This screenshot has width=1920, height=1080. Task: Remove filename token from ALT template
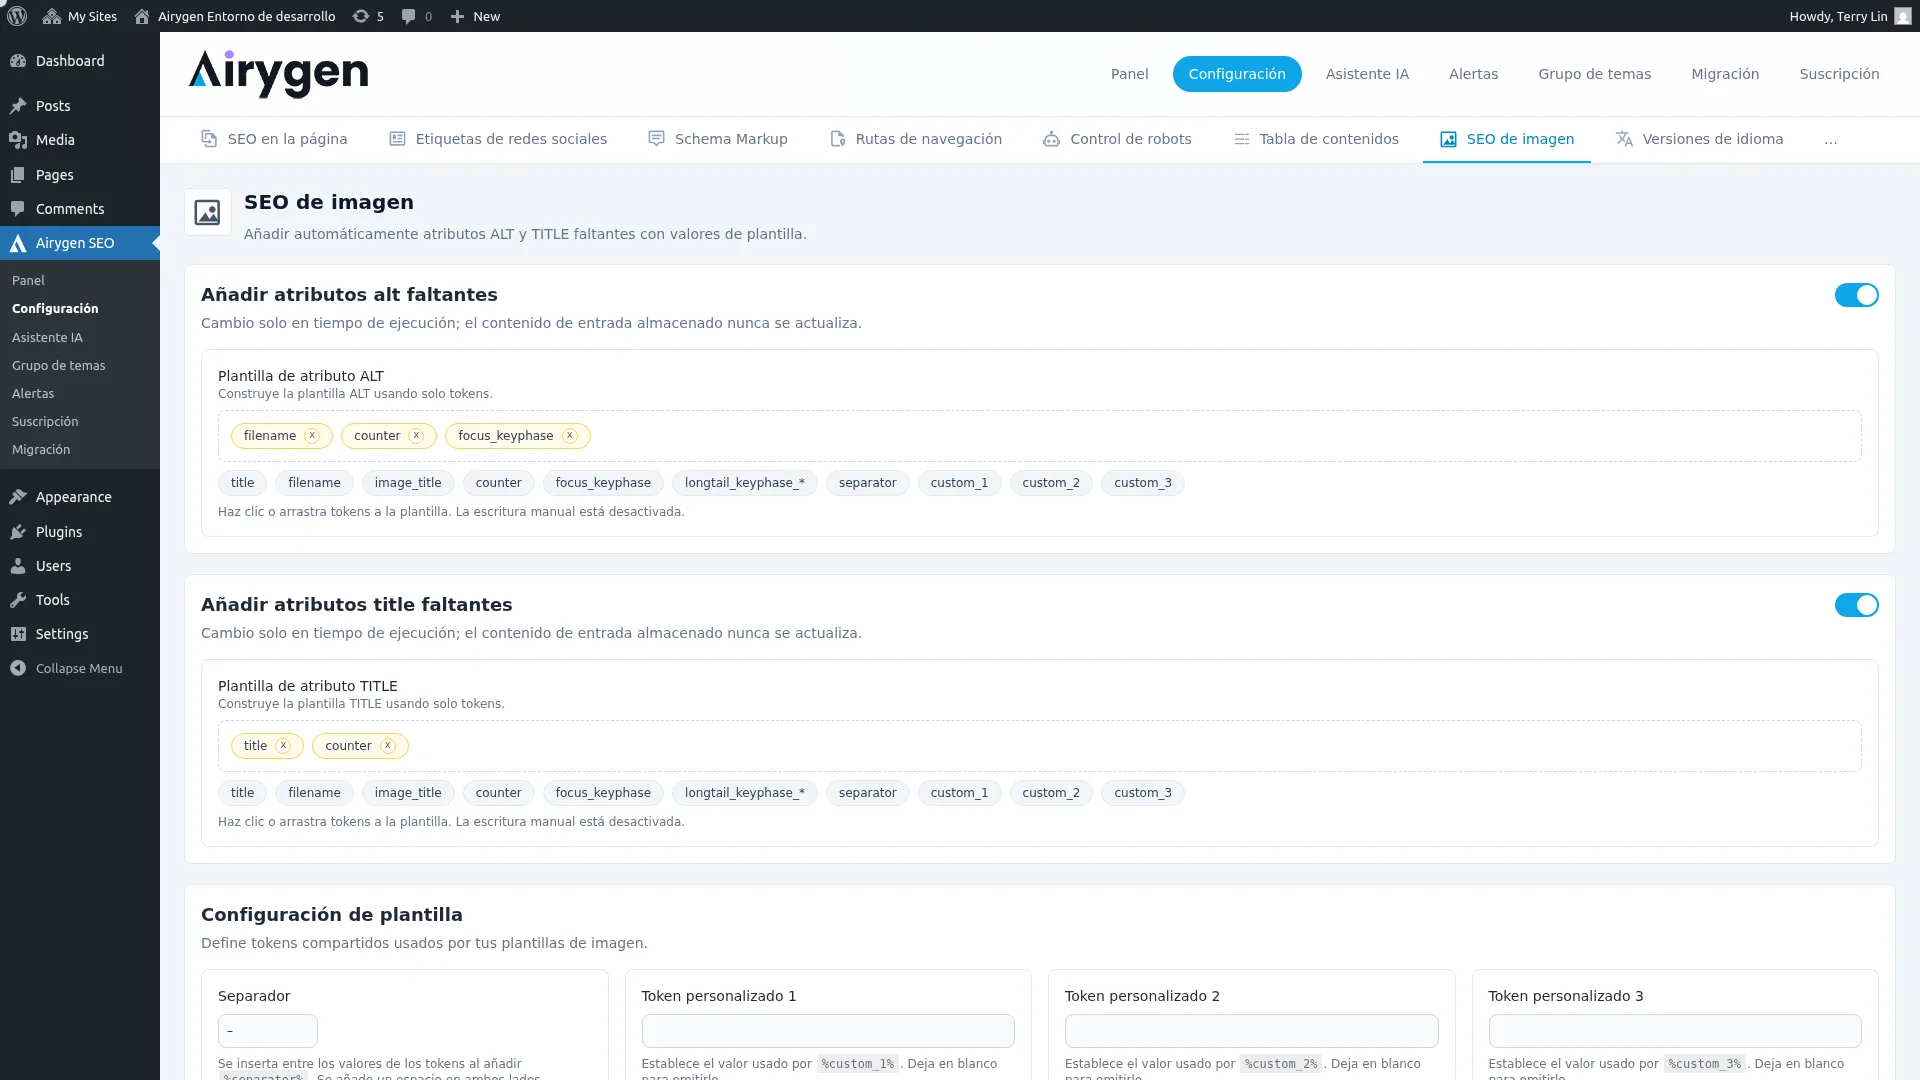[312, 436]
